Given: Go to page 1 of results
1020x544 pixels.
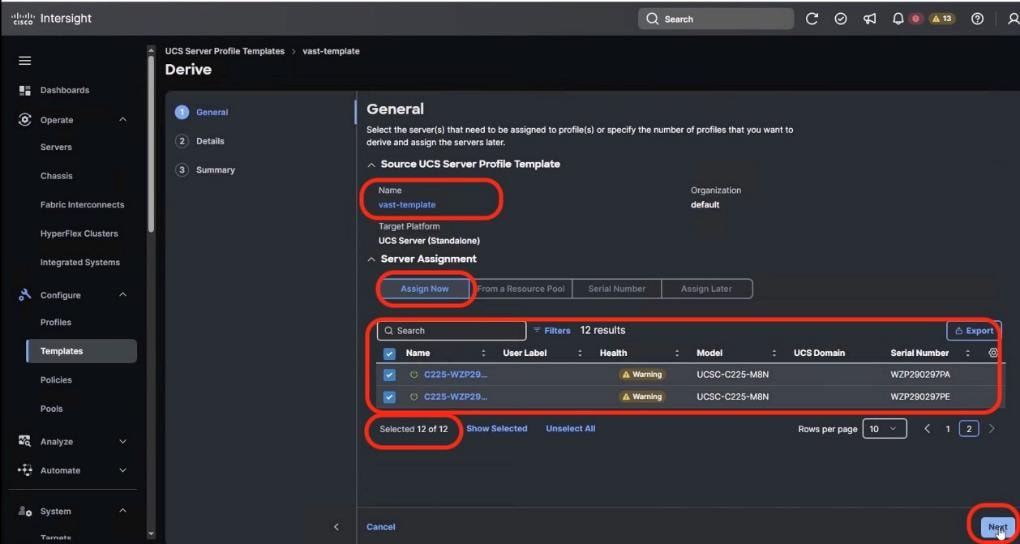Looking at the screenshot, I should click(x=948, y=429).
